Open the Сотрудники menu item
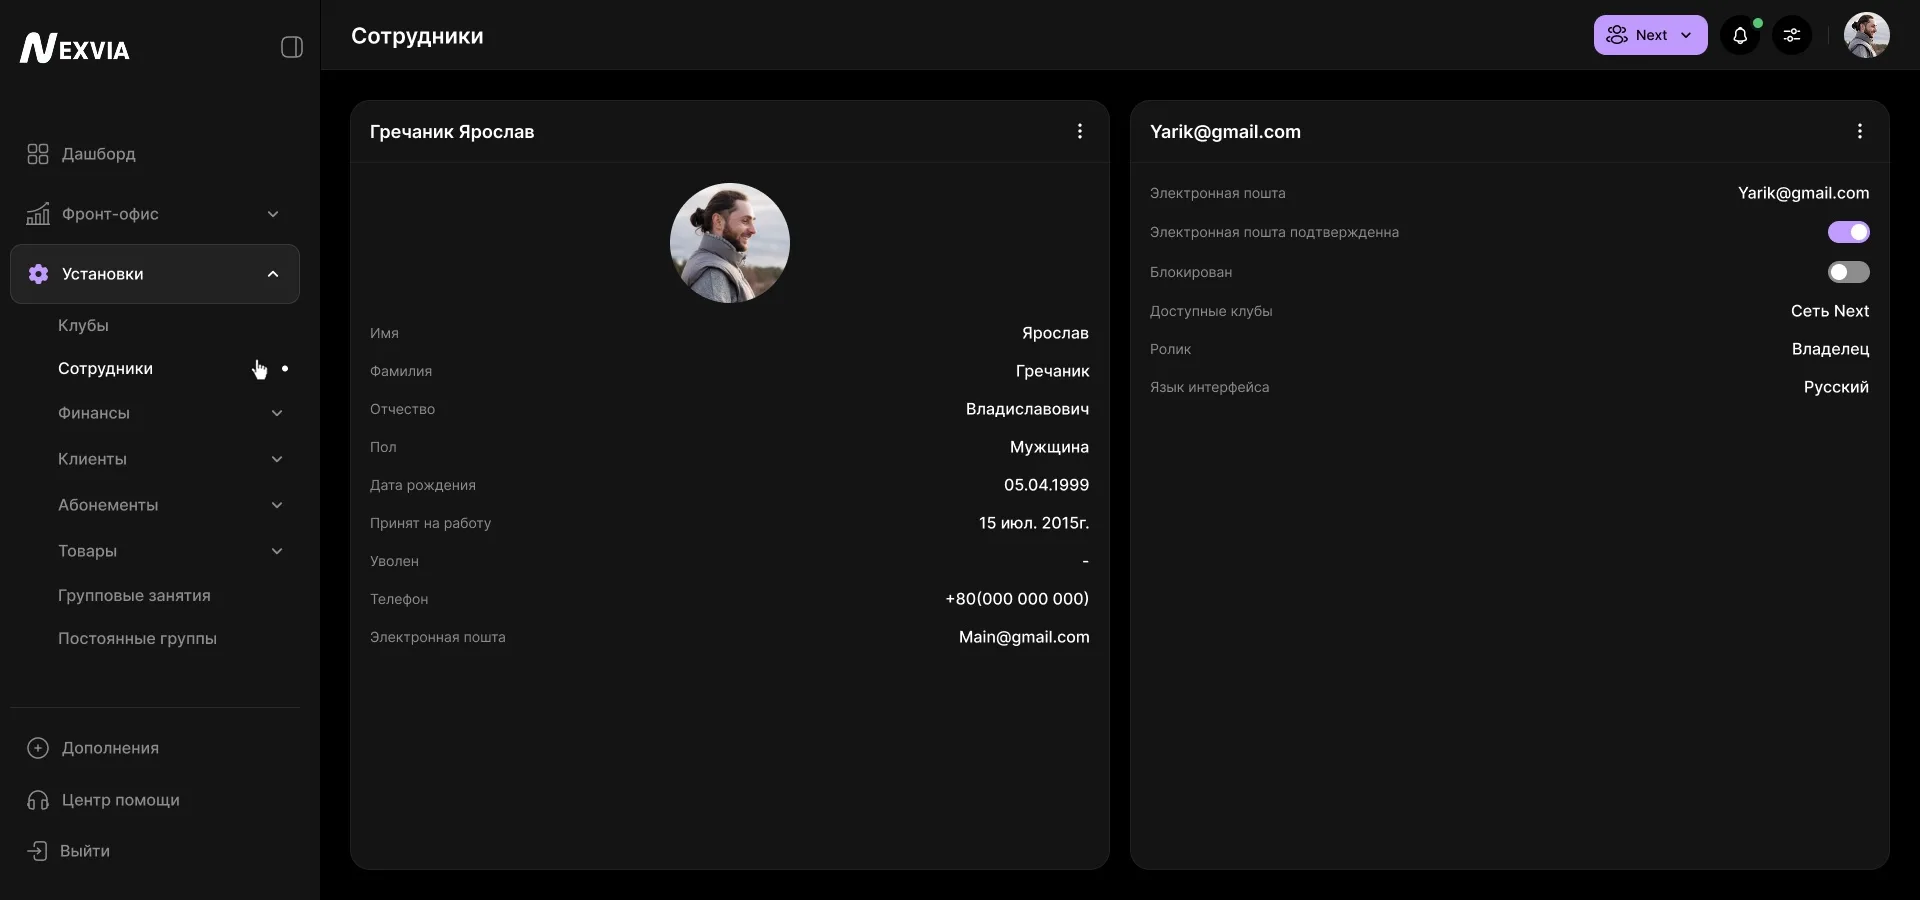The width and height of the screenshot is (1920, 900). pyautogui.click(x=105, y=369)
